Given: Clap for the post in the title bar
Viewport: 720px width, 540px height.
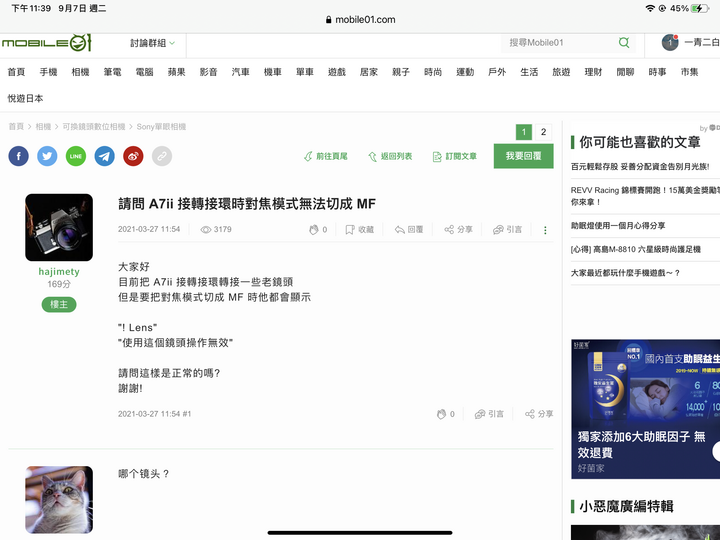Looking at the screenshot, I should click(318, 230).
